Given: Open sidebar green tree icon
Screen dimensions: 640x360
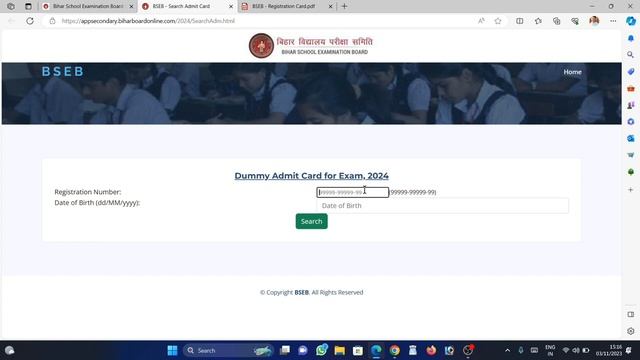Looking at the screenshot, I should [631, 172].
